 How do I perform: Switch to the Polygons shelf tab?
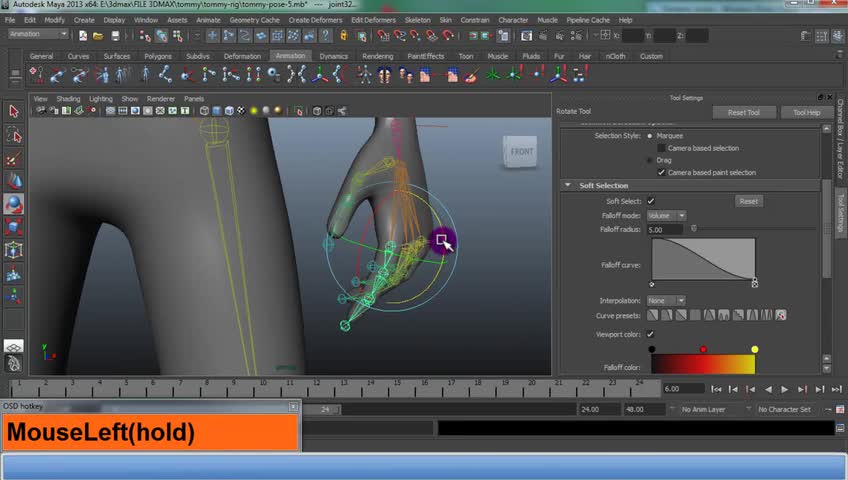(158, 56)
